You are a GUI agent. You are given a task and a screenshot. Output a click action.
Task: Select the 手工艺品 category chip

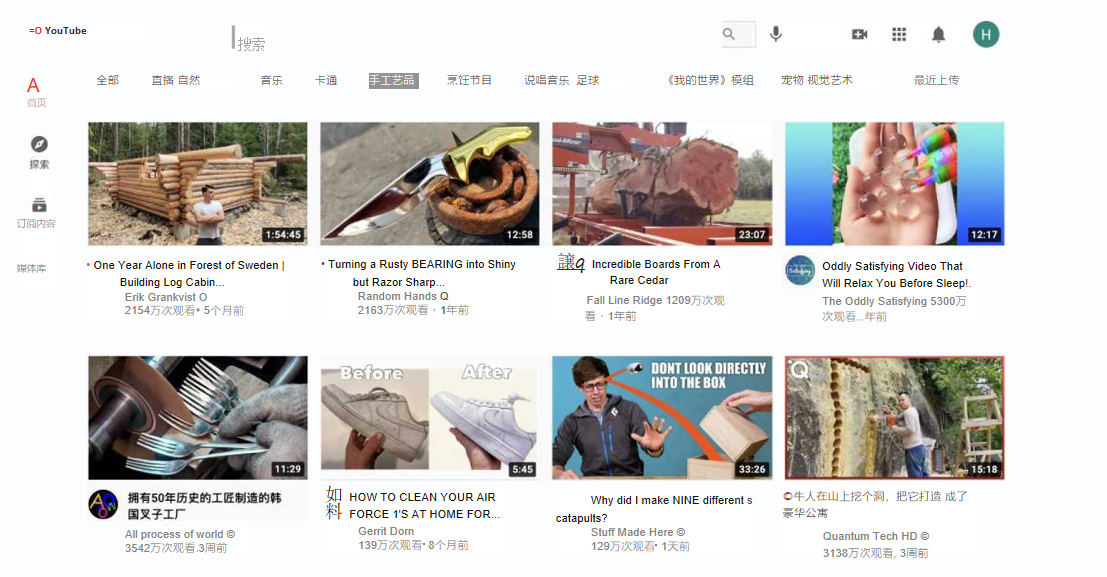coord(393,80)
